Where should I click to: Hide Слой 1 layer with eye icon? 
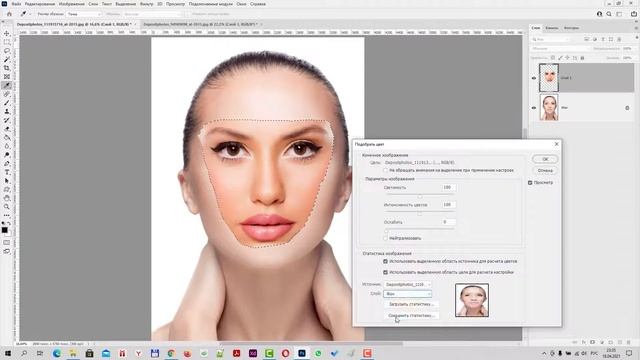534,78
